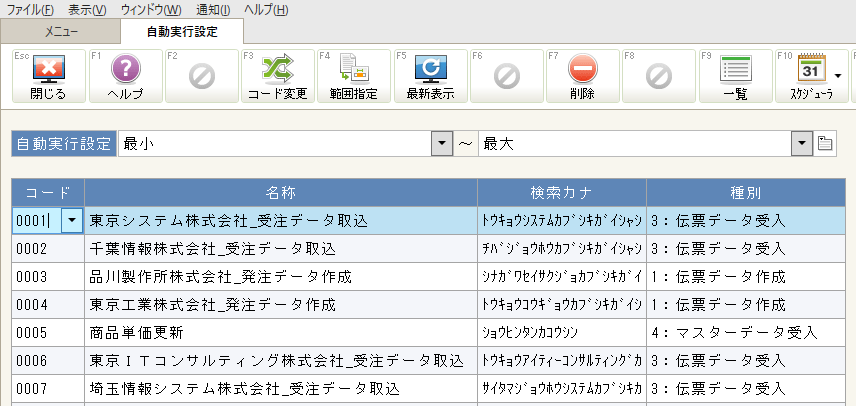Viewport: 856px width, 406px height.
Task: Select 東京システム株式会社_受注データ取込 name cell
Action: coord(281,220)
